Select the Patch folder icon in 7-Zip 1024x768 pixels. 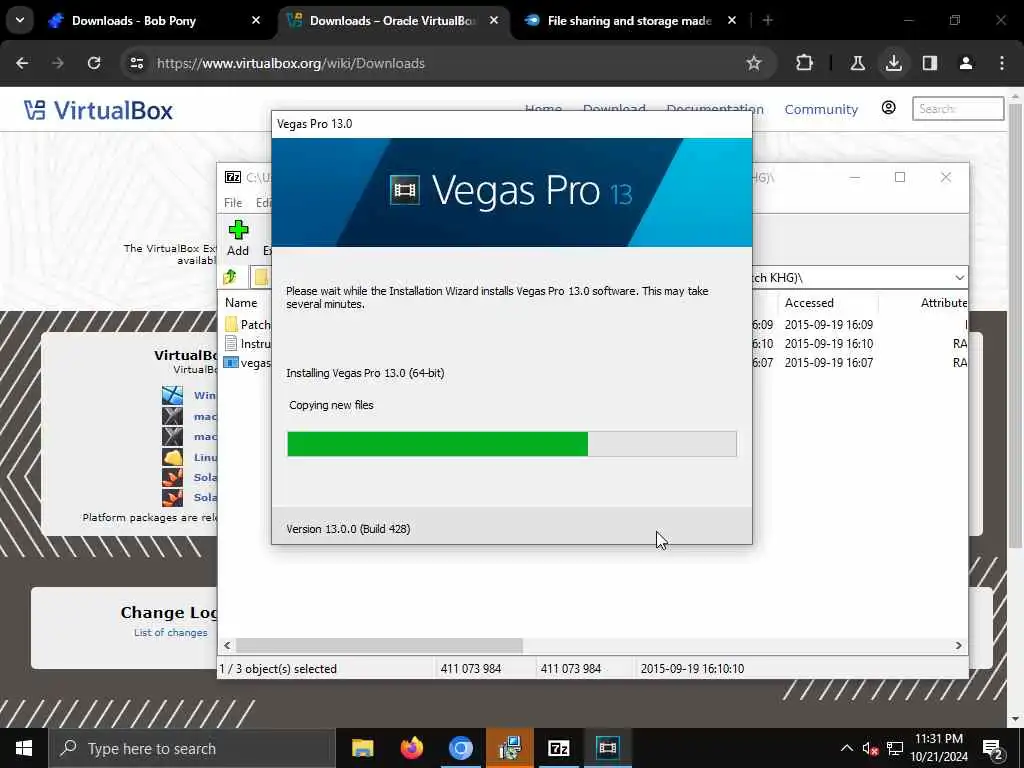coord(231,324)
